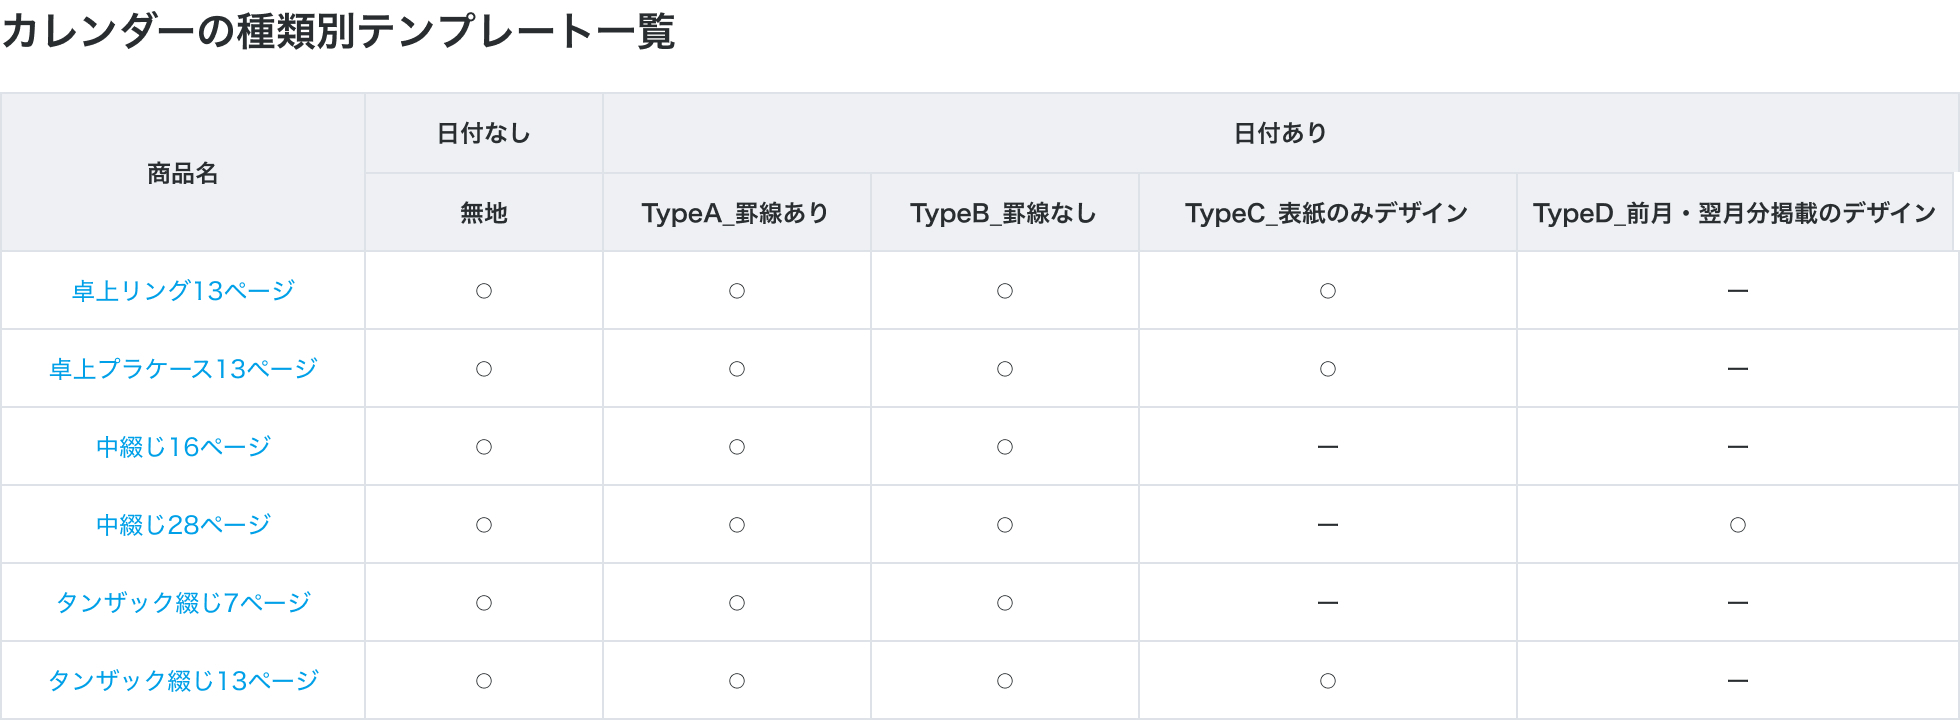Click 卓上リング13ページ circle under TypeC

tap(1328, 291)
